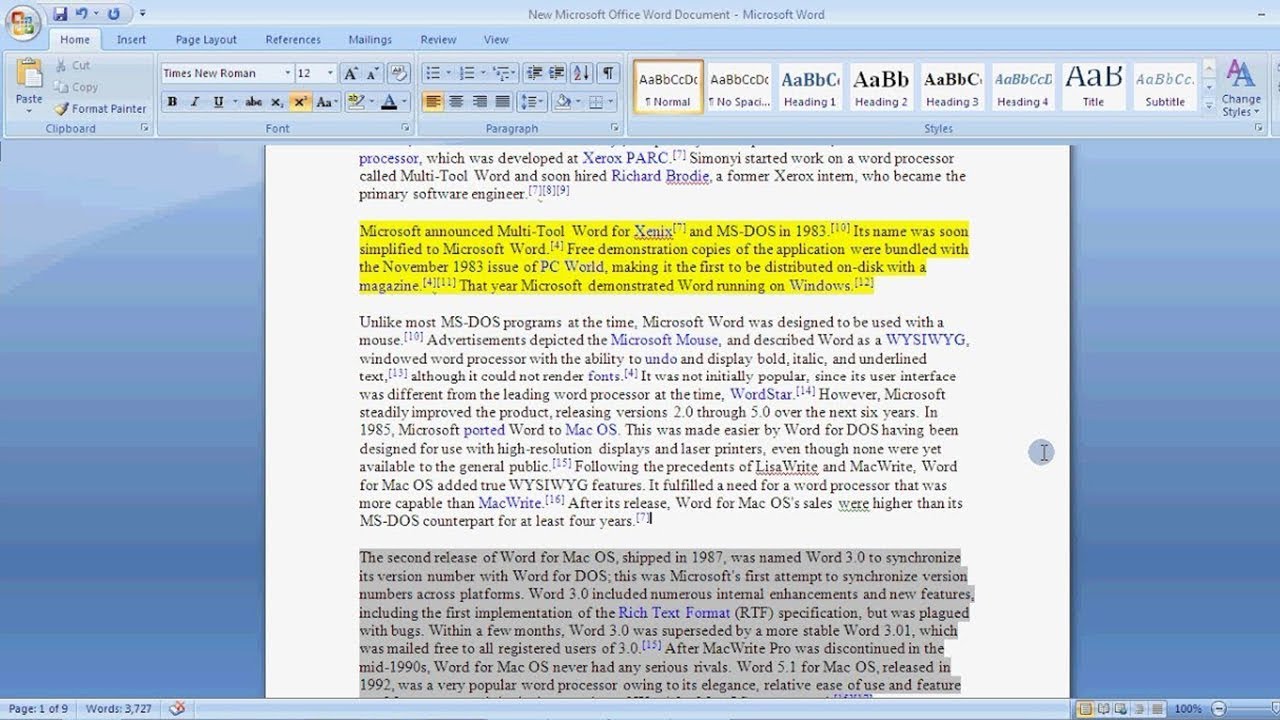The image size is (1280, 720).
Task: Click the Redo/Repeat icon
Action: point(113,14)
